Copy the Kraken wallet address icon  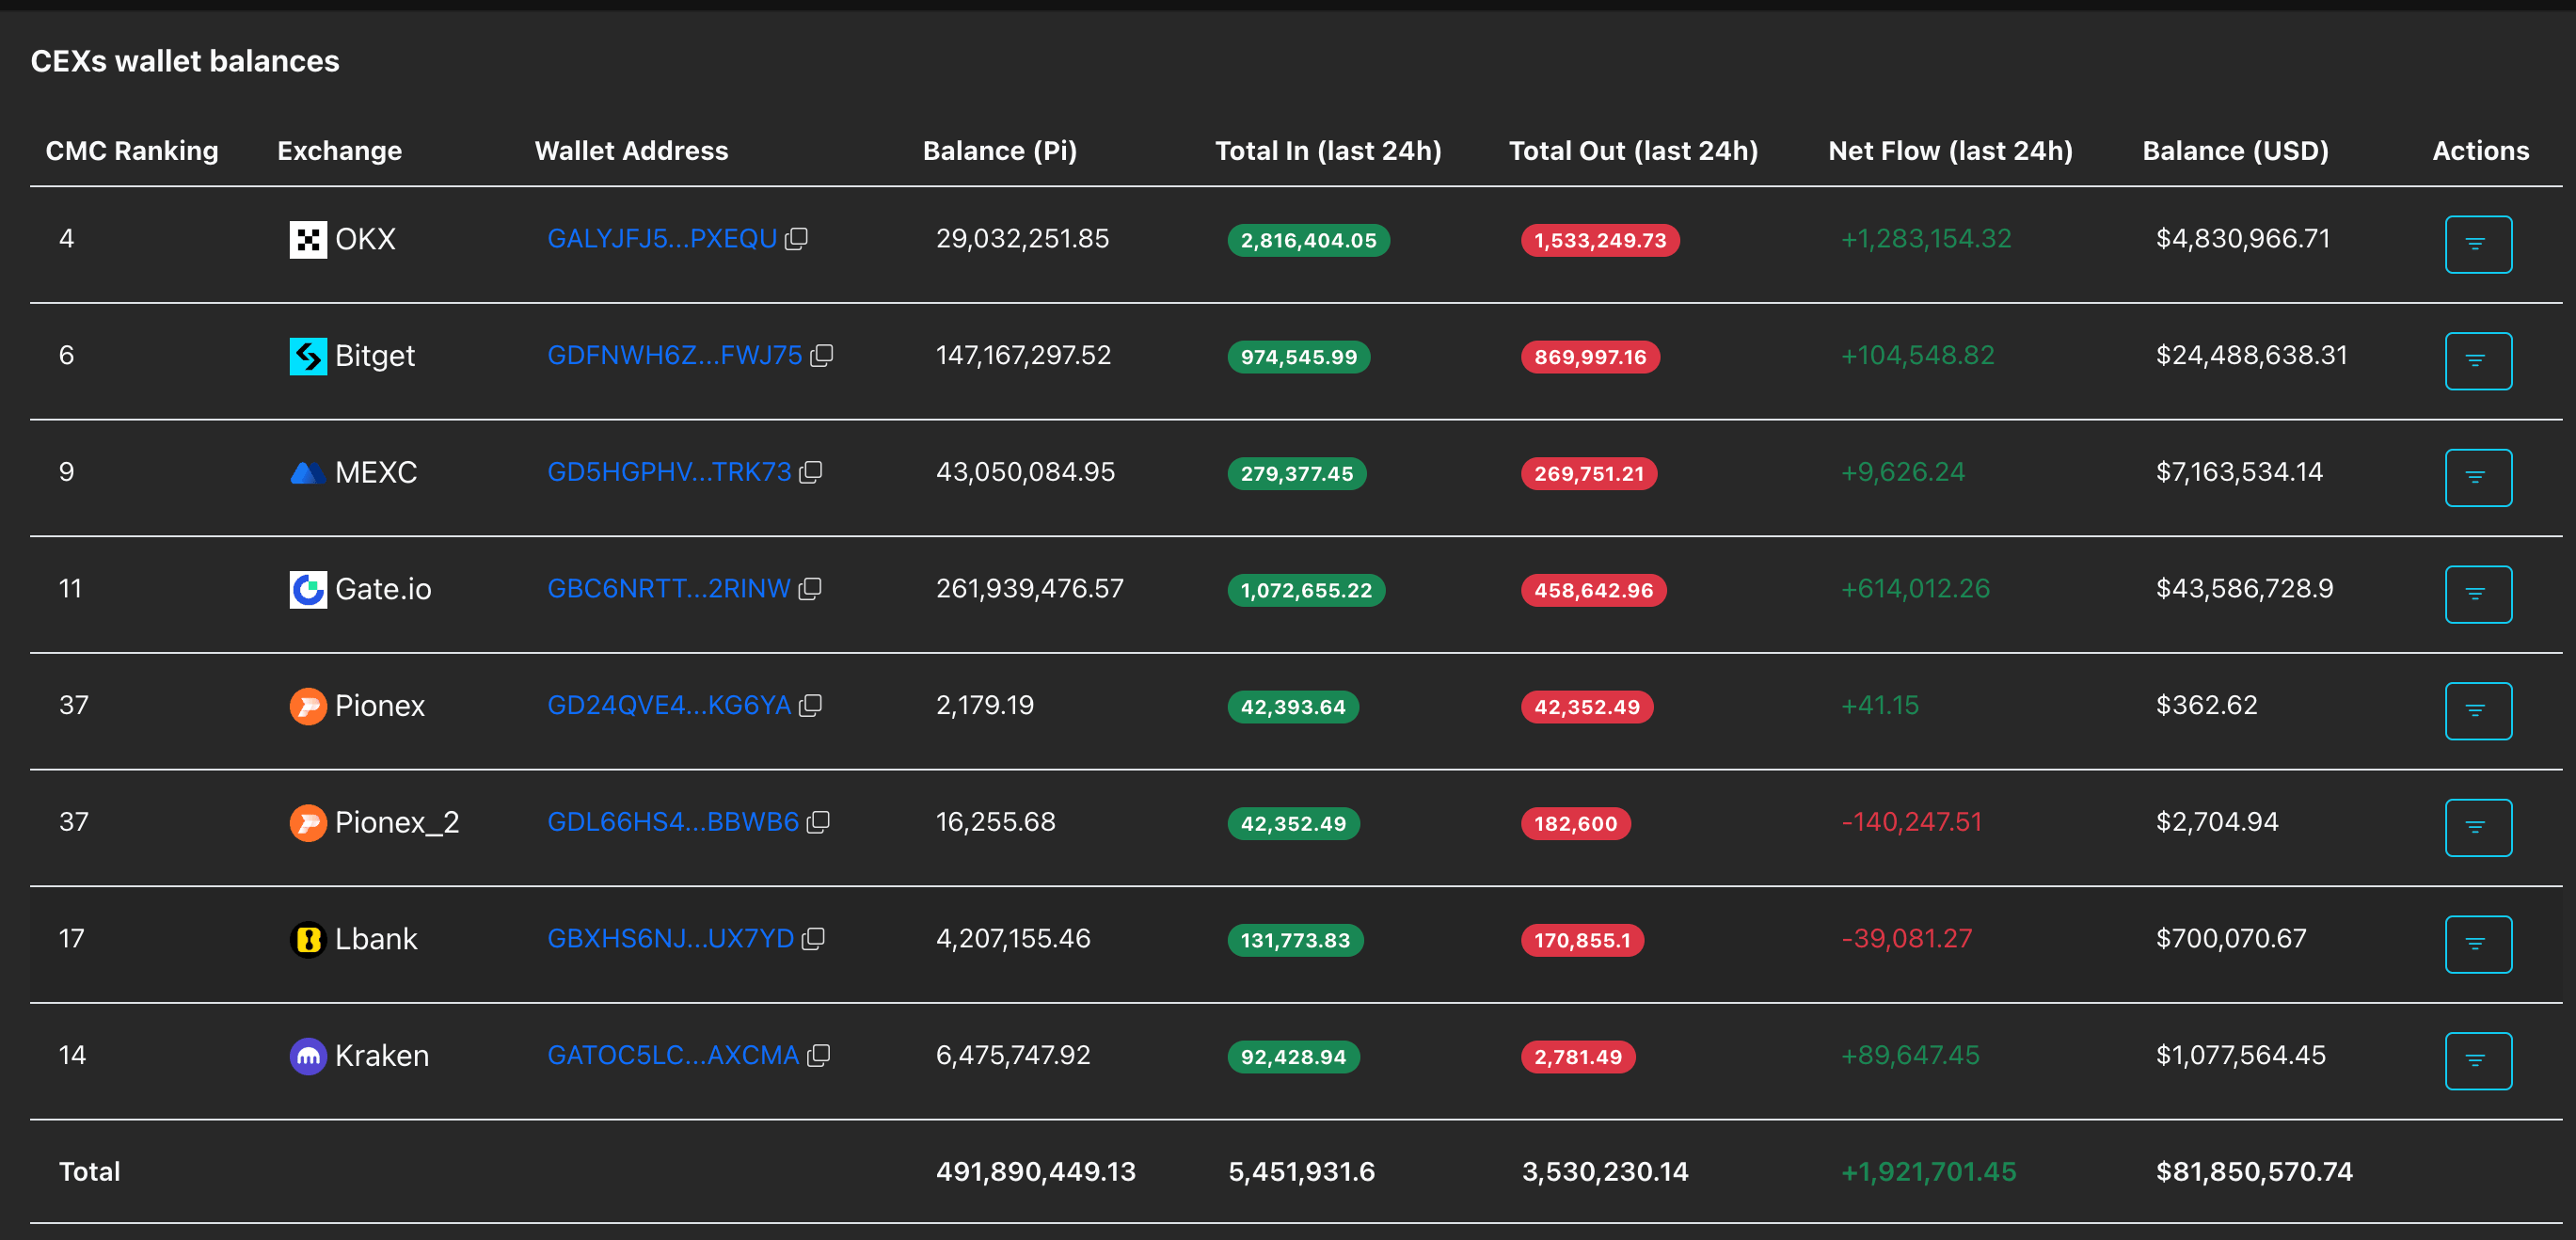(818, 1056)
